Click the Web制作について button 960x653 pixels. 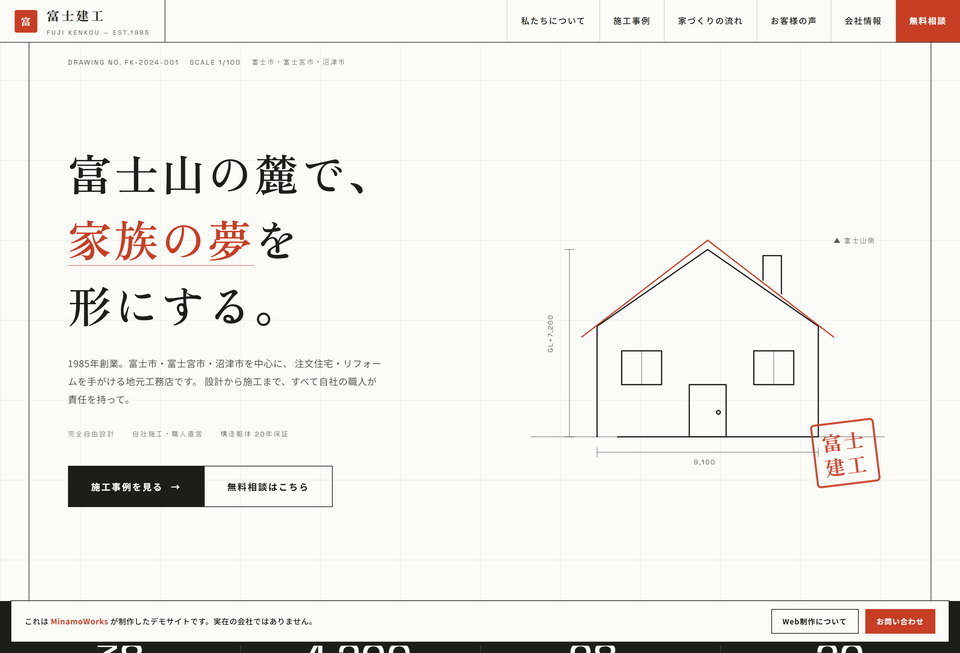[814, 621]
